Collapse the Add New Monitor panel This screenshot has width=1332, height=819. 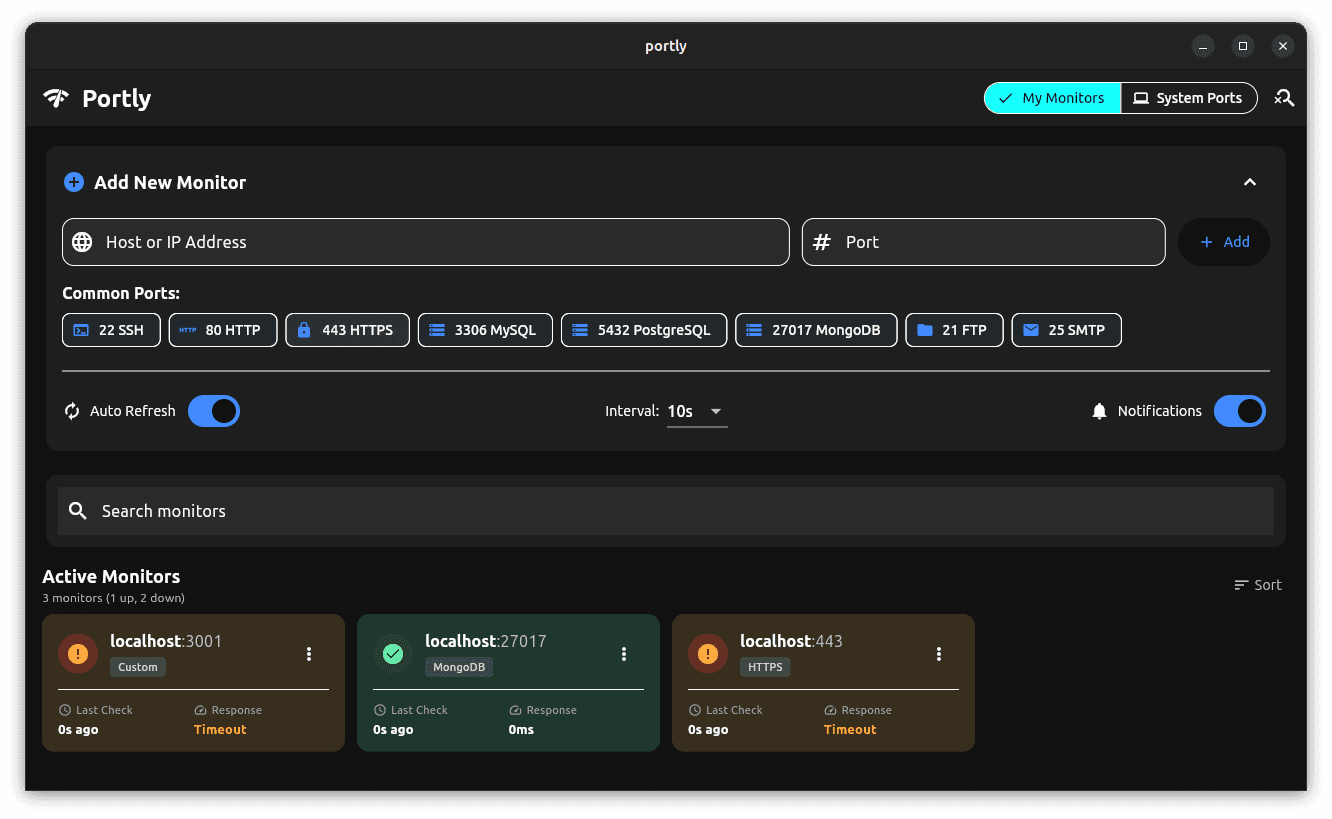click(1249, 182)
